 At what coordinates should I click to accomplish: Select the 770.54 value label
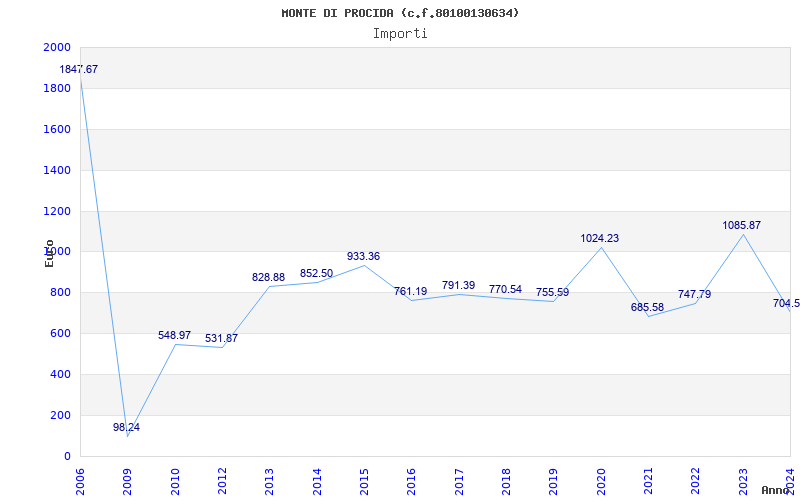pos(505,289)
